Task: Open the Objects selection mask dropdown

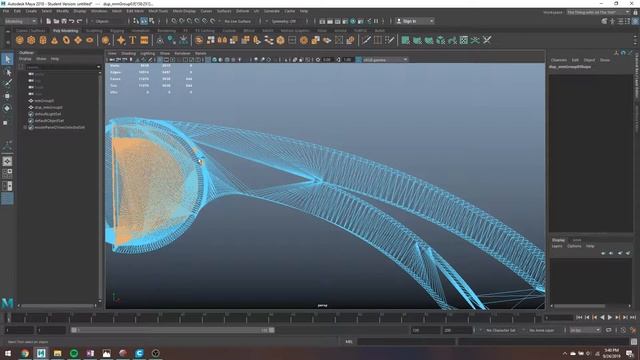Action: click(109, 21)
